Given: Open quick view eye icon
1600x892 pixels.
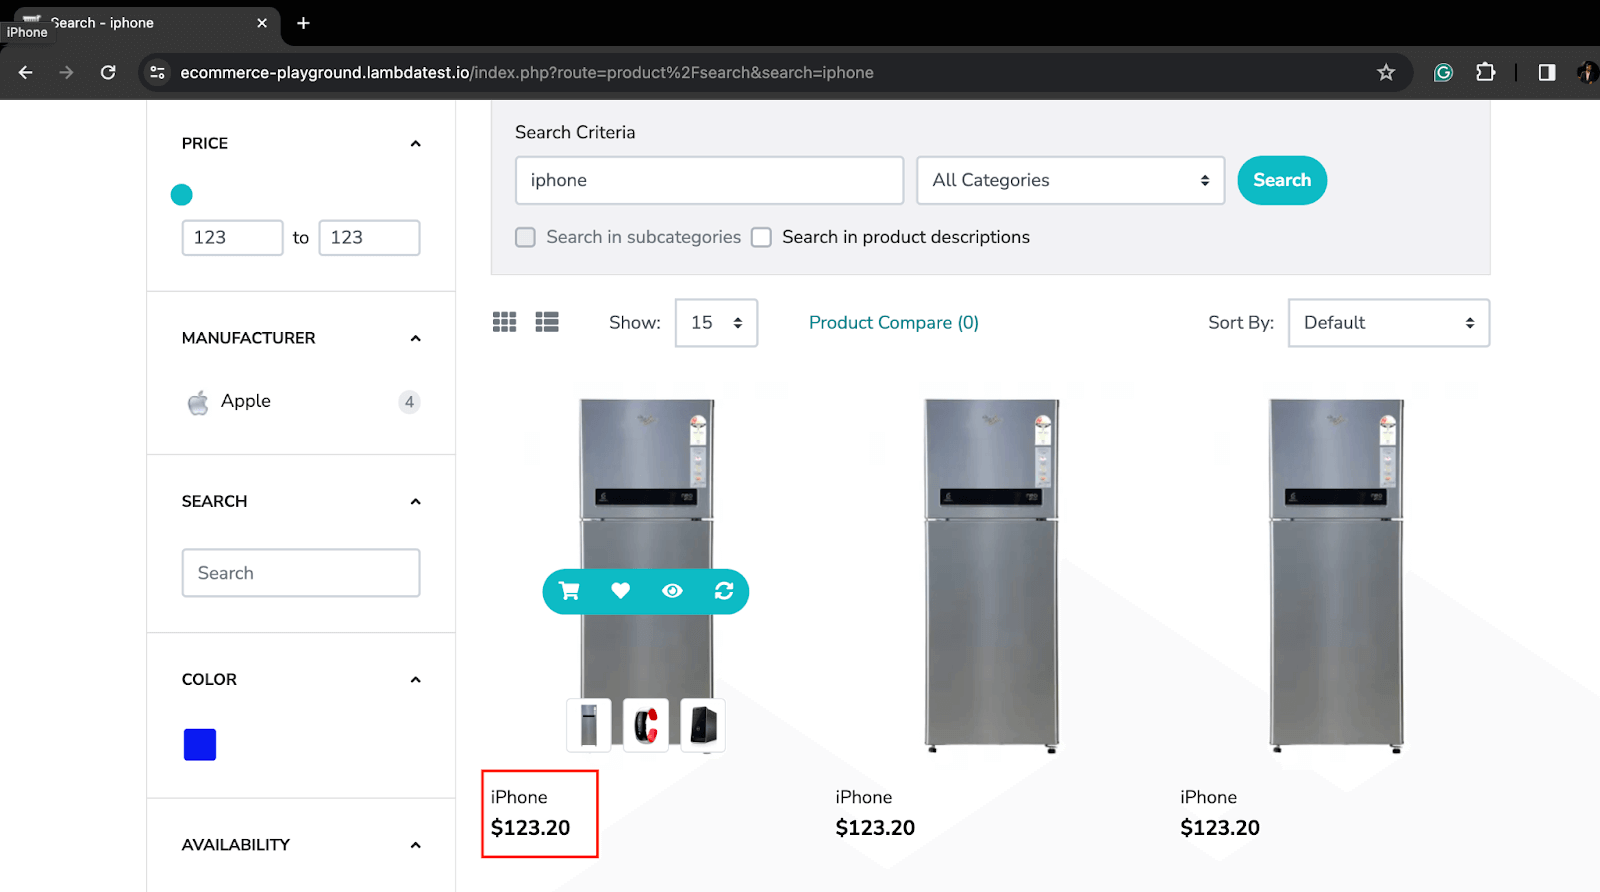Looking at the screenshot, I should tap(672, 591).
